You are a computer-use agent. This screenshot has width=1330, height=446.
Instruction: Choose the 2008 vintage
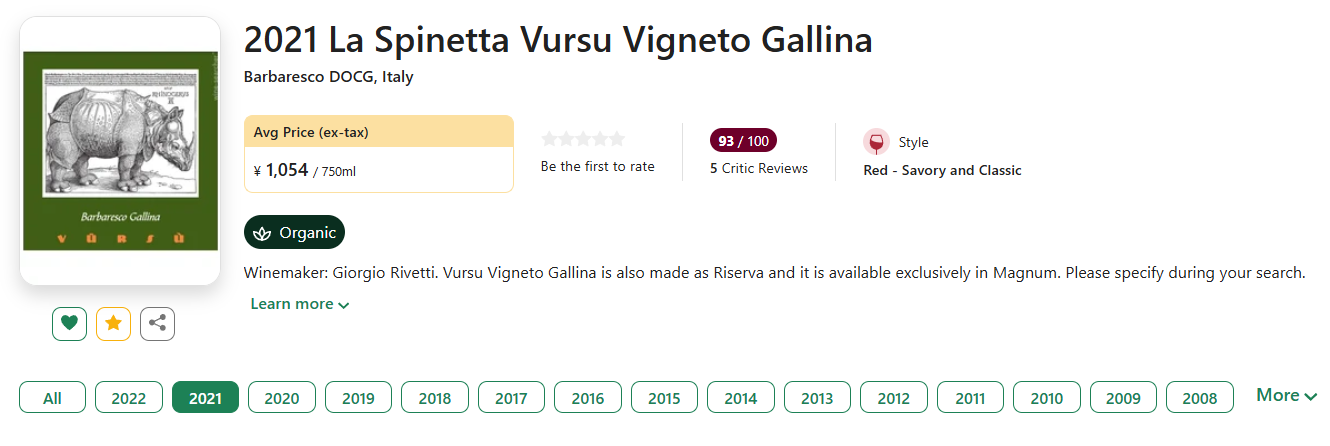[x=1199, y=398]
